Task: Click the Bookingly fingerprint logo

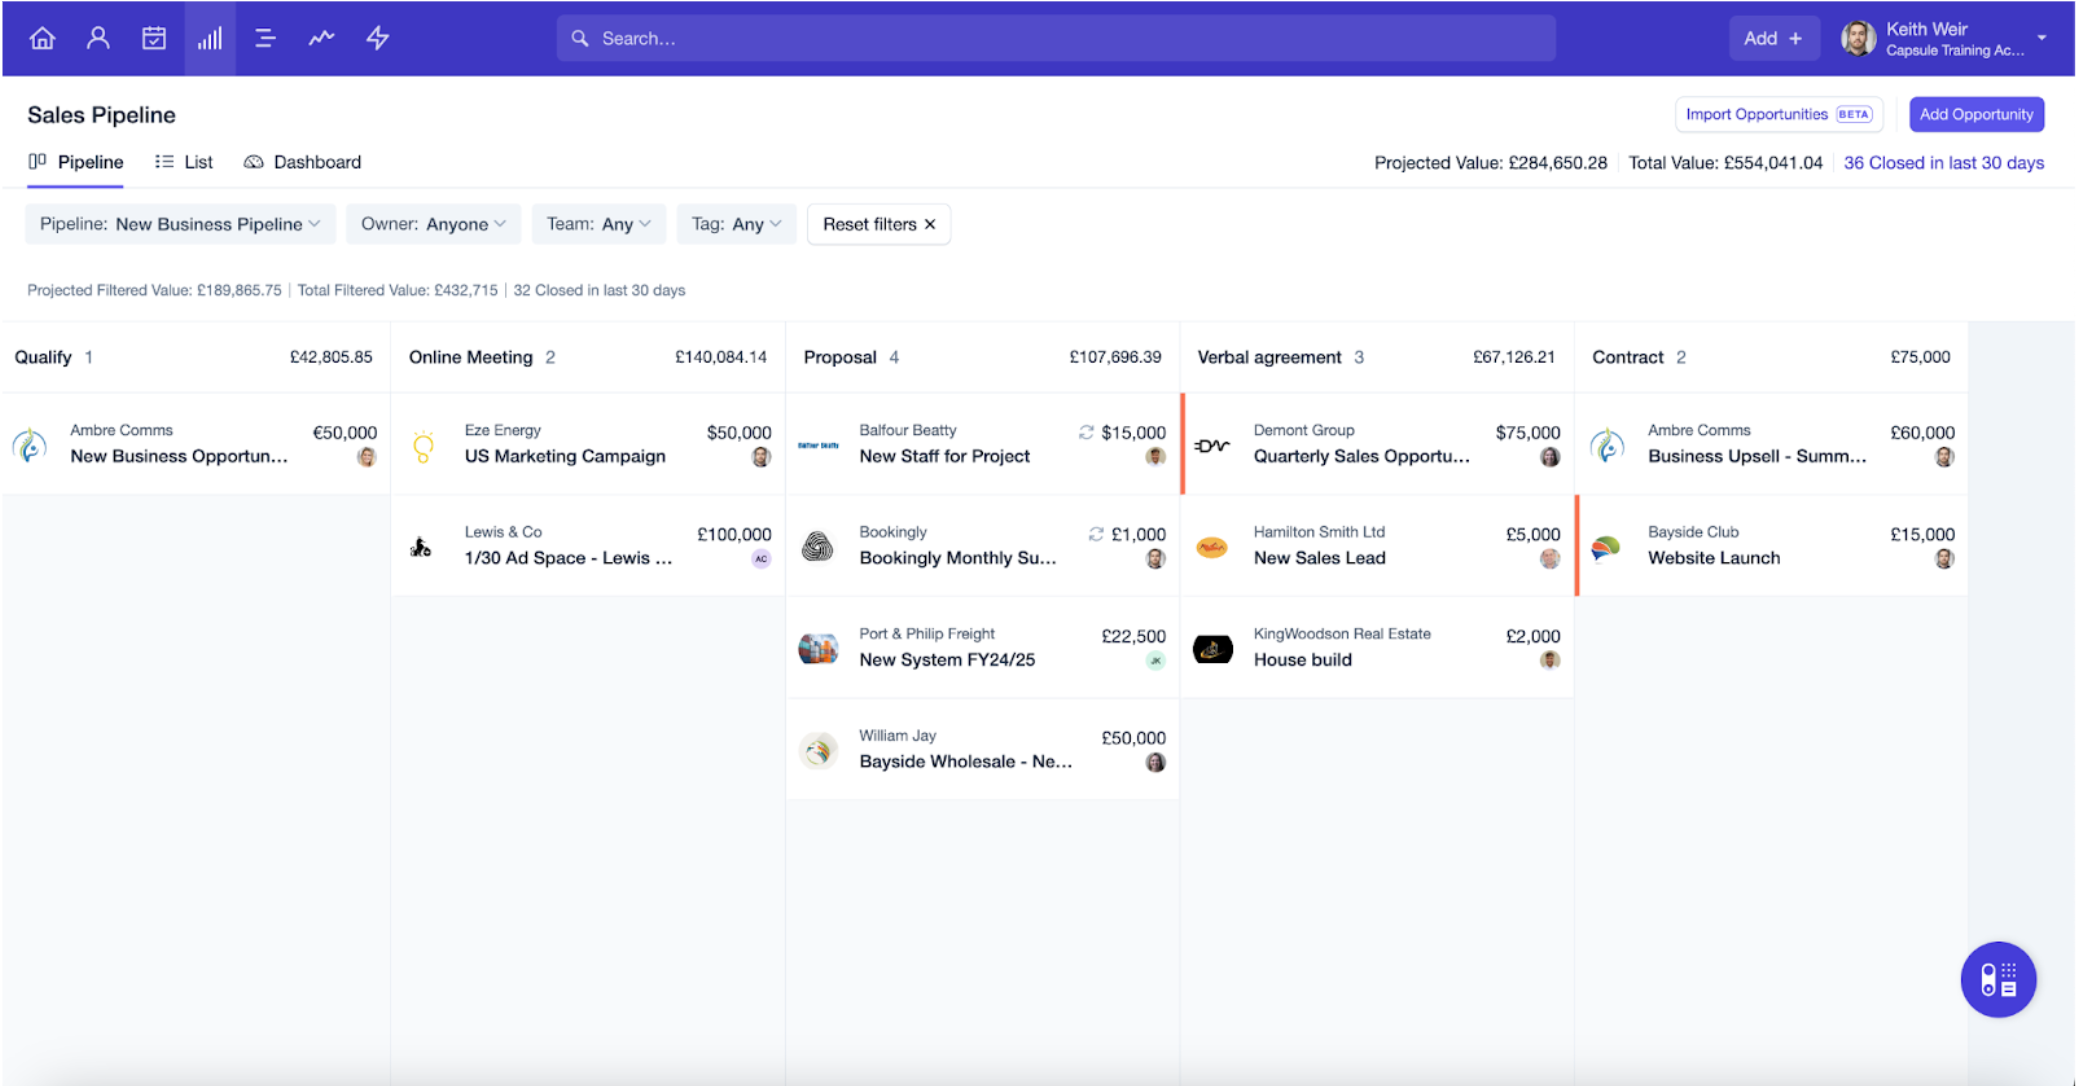Action: click(x=818, y=547)
